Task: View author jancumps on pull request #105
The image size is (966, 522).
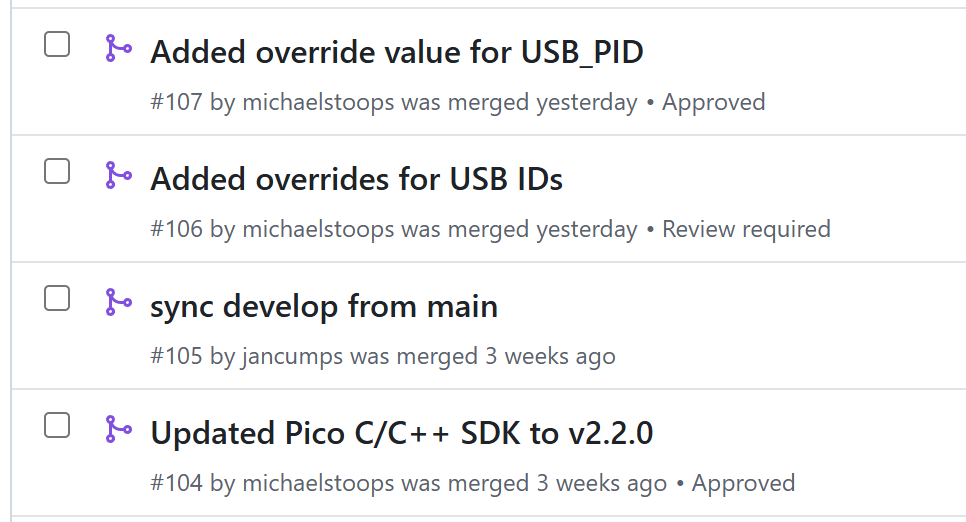Action: tap(292, 356)
